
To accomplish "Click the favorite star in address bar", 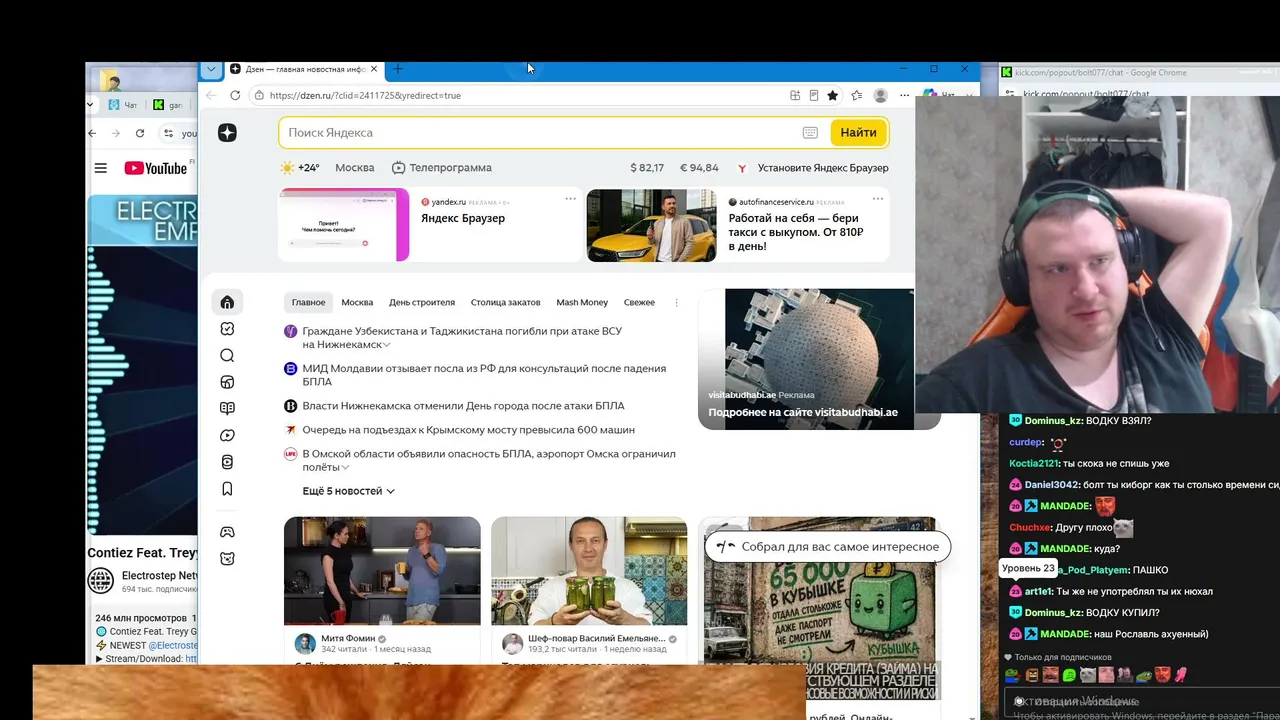I will (x=831, y=95).
